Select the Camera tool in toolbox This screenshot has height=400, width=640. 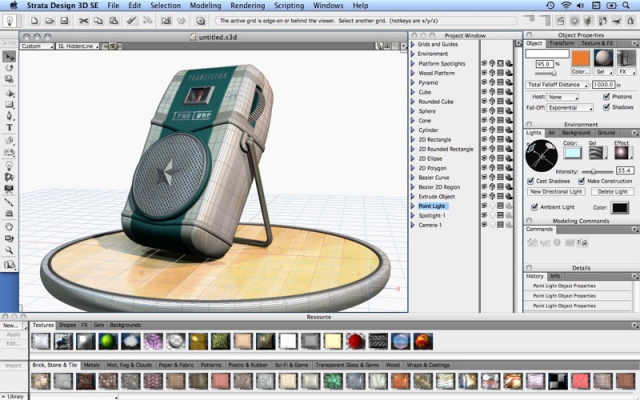point(9,189)
